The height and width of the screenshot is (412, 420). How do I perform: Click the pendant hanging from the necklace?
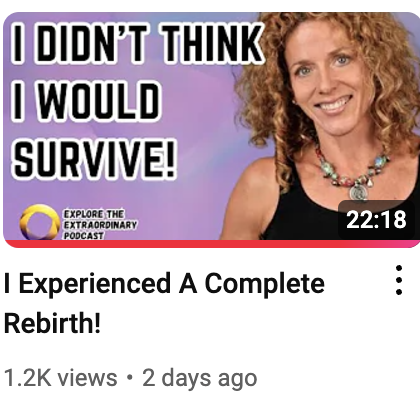[x=359, y=192]
